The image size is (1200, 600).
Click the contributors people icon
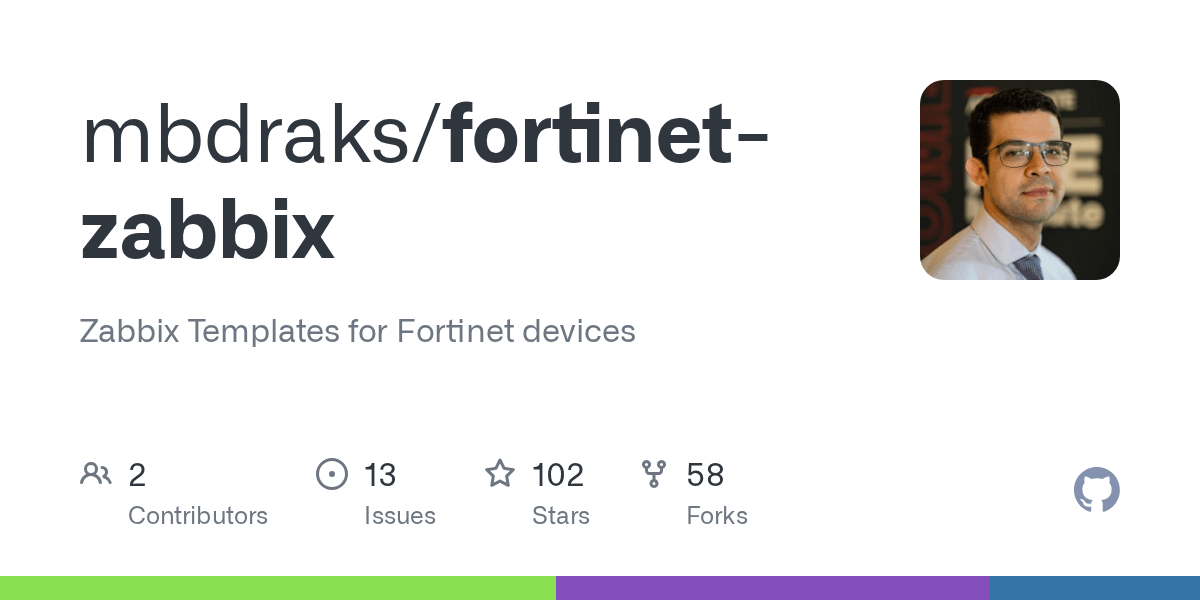click(96, 474)
